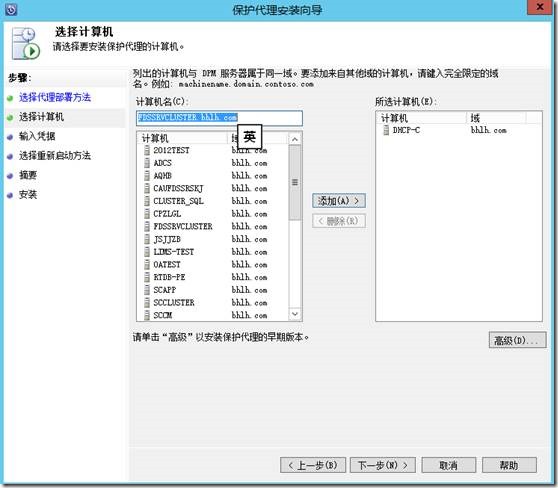Image resolution: width=558 pixels, height=488 pixels.
Task: Click the 添加(A) > button
Action: tap(339, 201)
